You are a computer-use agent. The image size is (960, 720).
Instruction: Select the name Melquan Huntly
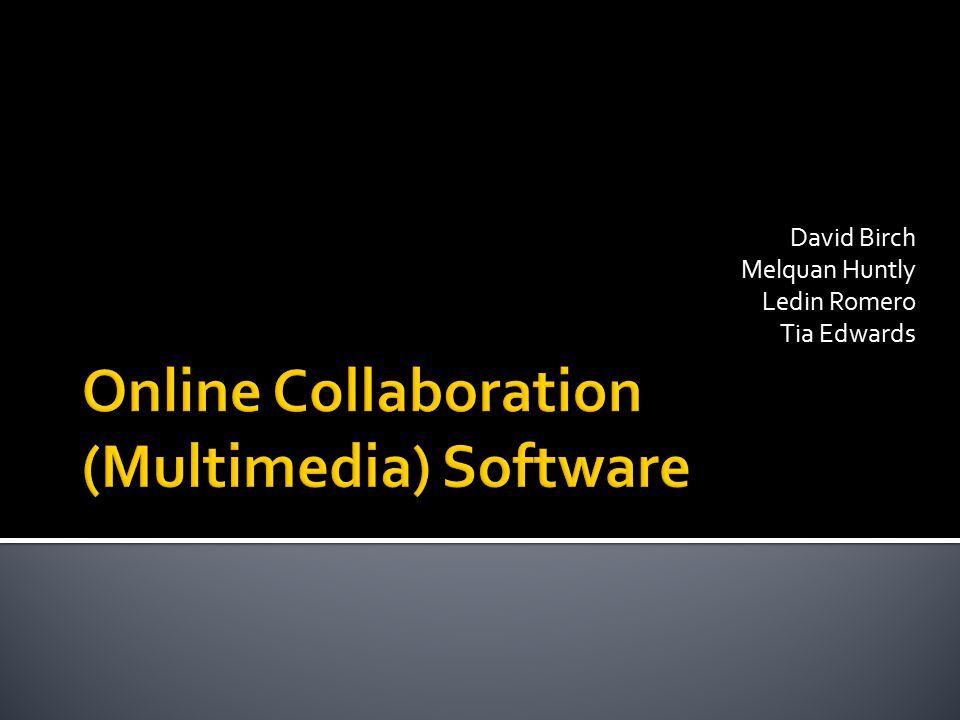(828, 270)
